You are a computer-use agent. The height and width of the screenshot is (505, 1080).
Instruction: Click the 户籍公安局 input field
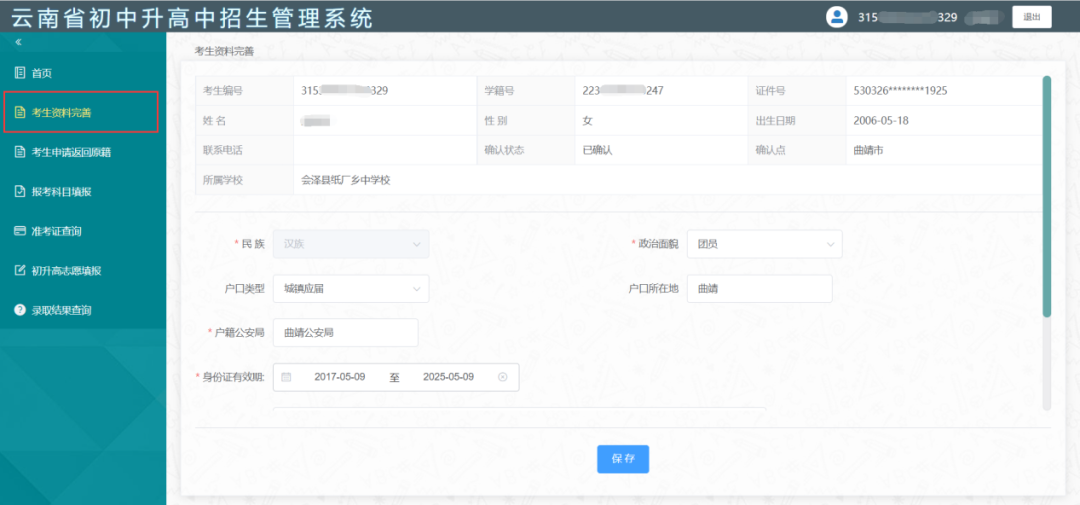pos(346,332)
